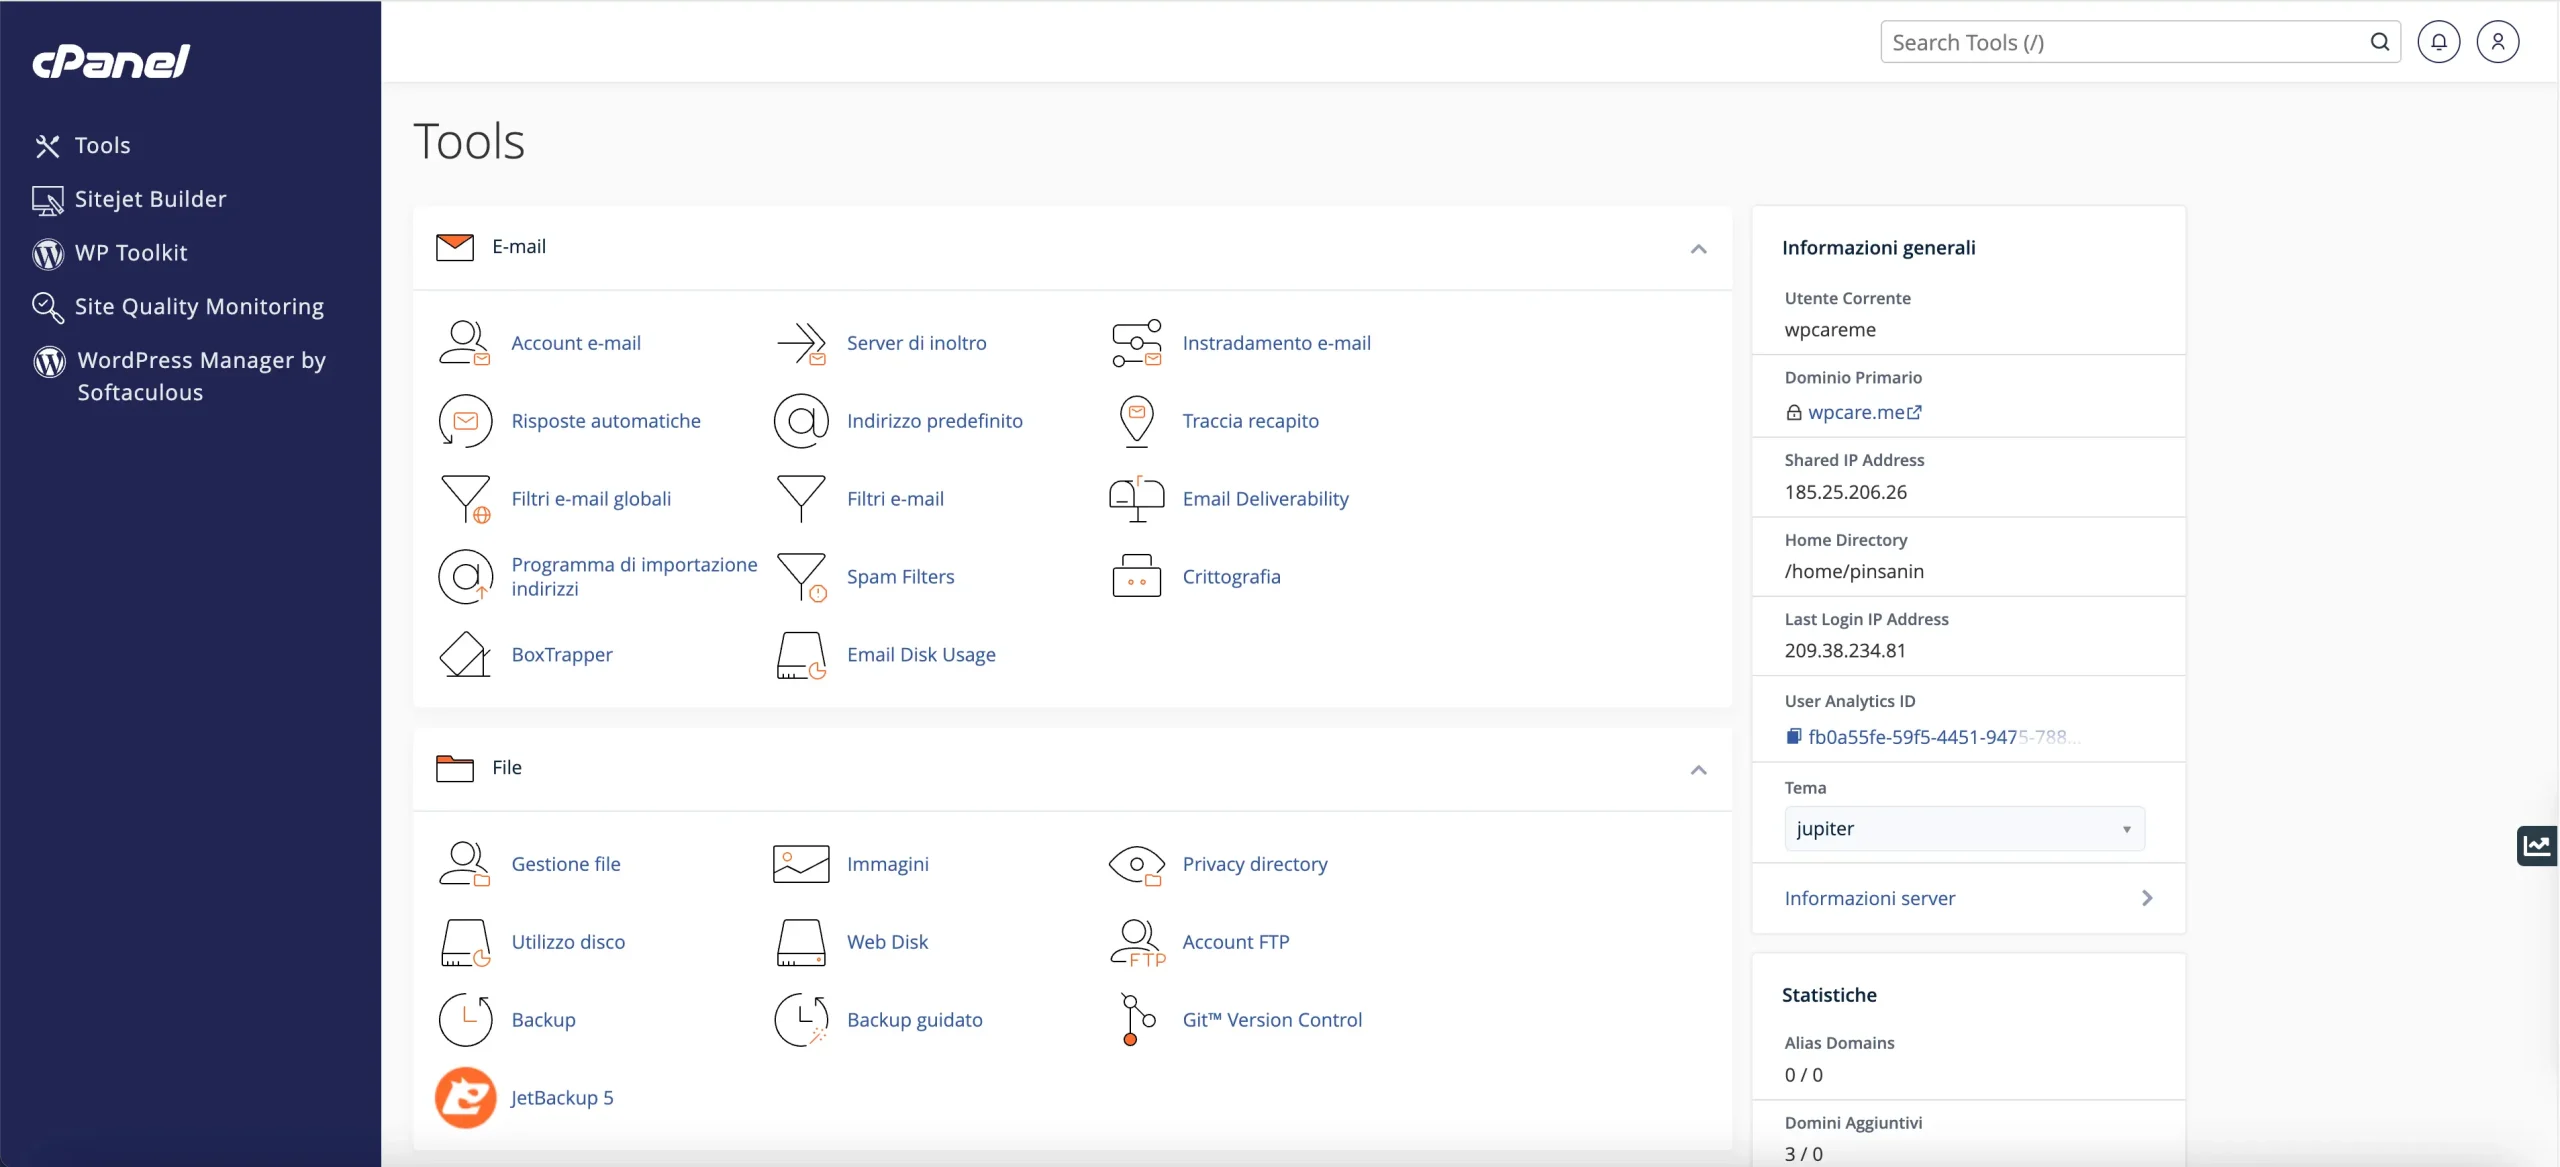Collapse the File section chevron
The image size is (2560, 1167).
pos(1698,769)
